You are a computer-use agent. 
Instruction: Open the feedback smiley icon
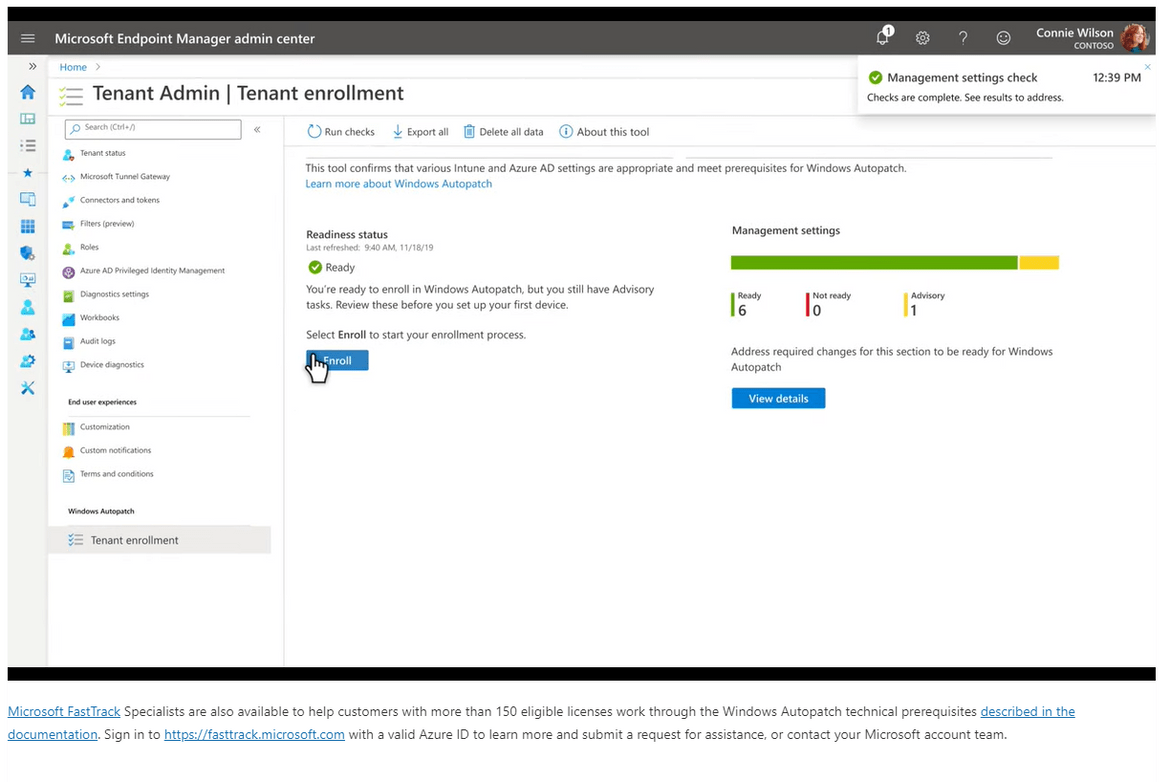click(x=1004, y=38)
